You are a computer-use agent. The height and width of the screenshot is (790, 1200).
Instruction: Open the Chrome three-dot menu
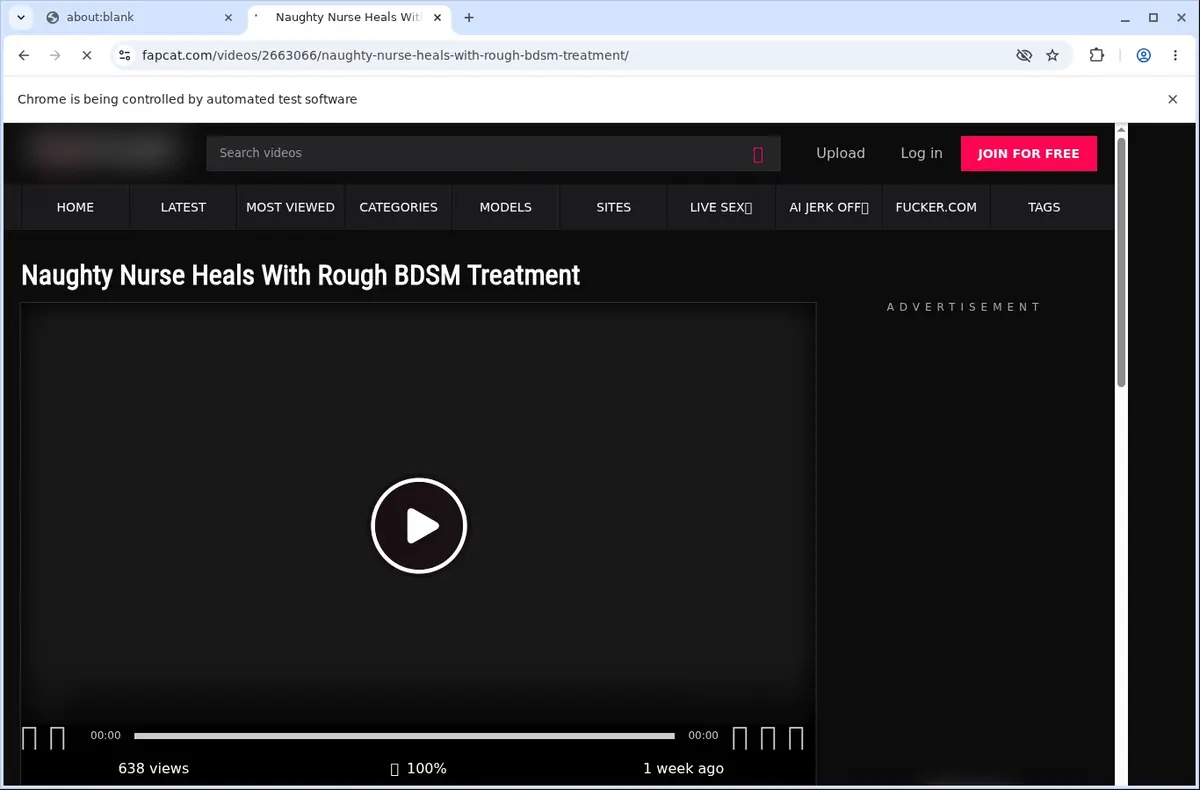(x=1175, y=56)
